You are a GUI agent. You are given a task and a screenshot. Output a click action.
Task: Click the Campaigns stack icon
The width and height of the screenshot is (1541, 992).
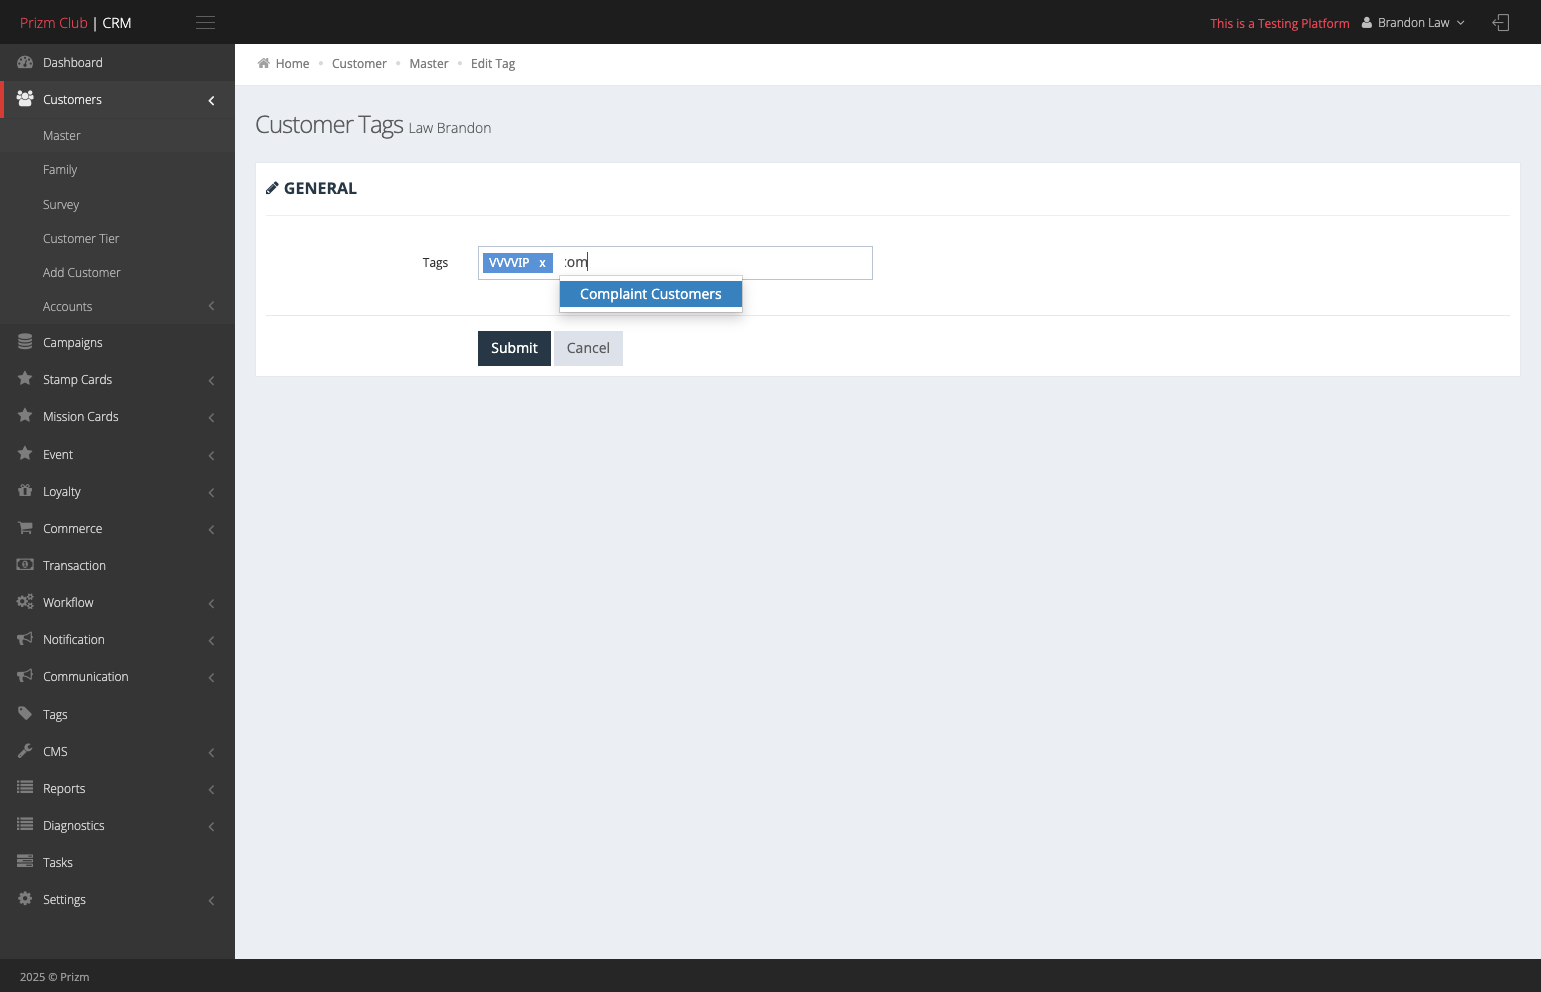(25, 342)
